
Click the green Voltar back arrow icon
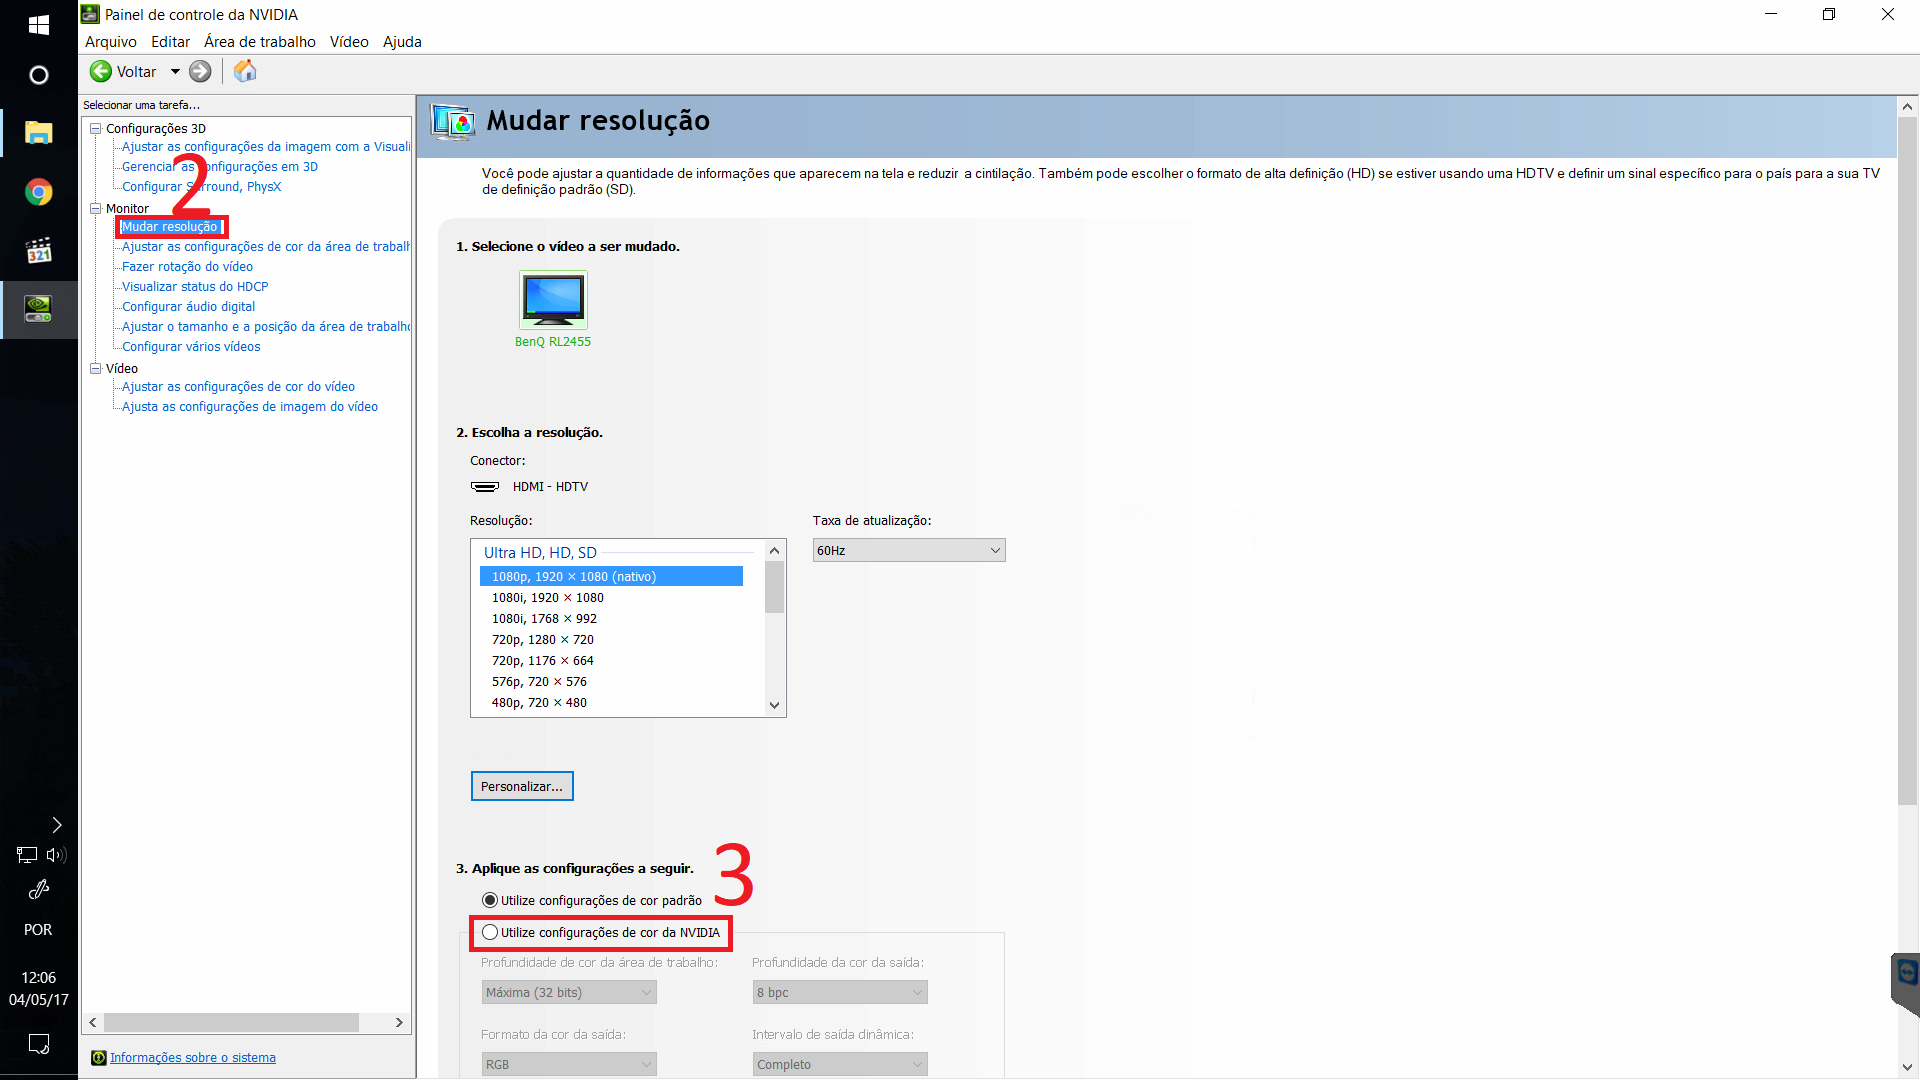(101, 71)
